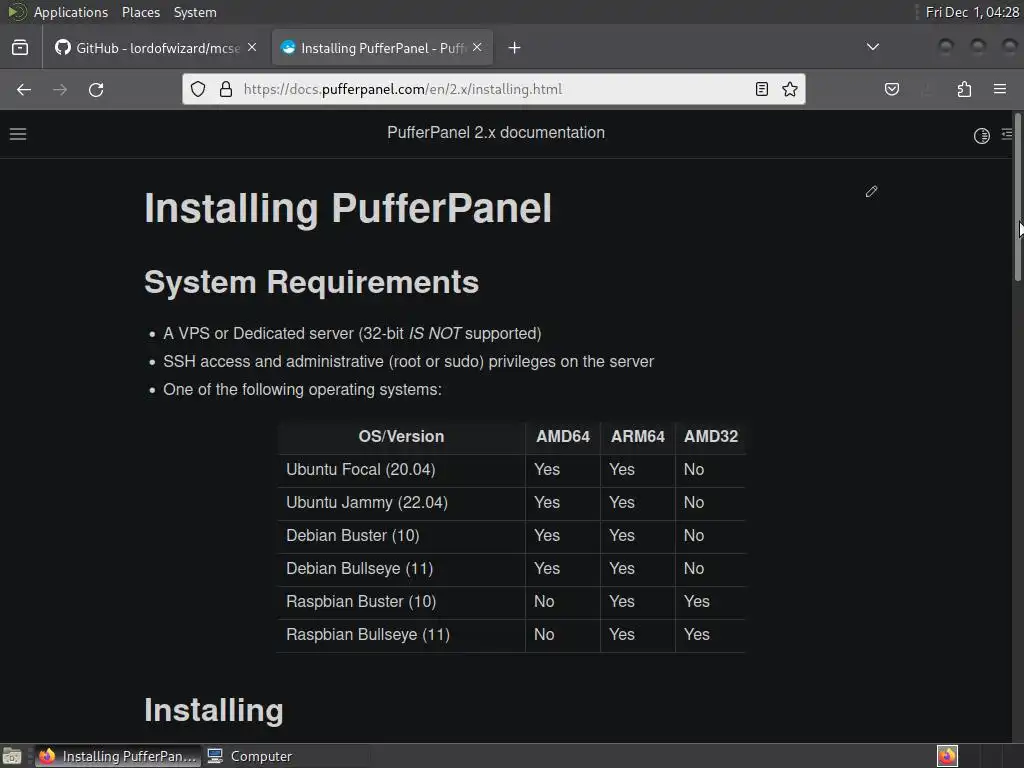
Task: Click the clock showing Fri Dec 1
Action: point(972,12)
